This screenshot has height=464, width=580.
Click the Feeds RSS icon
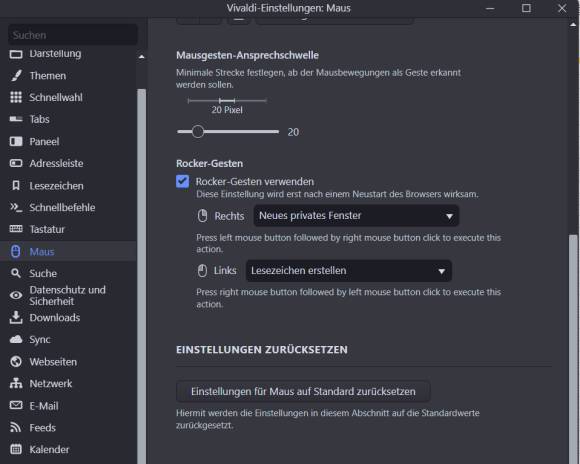pyautogui.click(x=16, y=427)
